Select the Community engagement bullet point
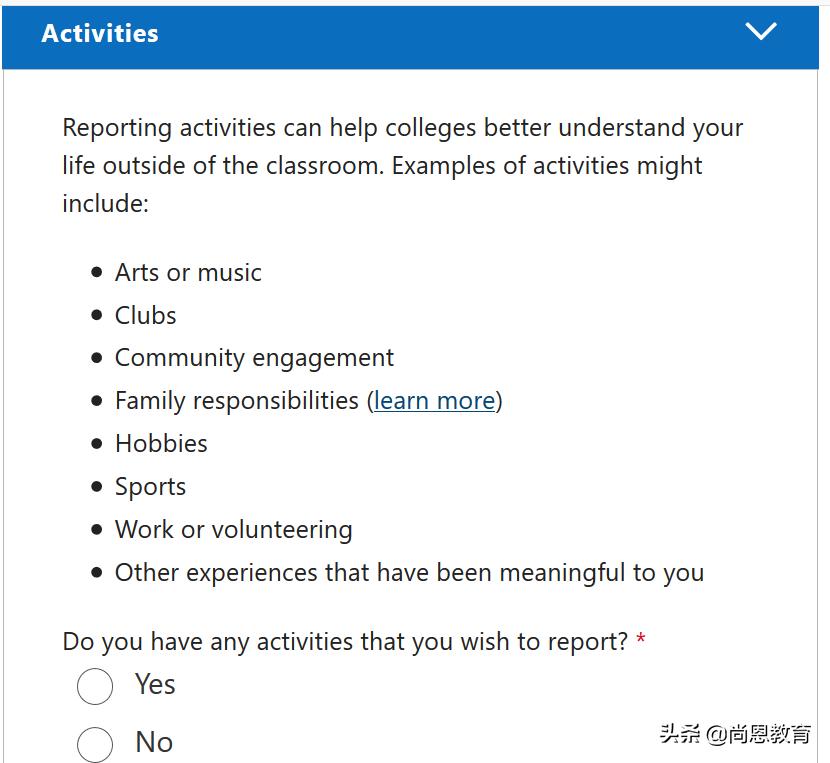 click(255, 357)
